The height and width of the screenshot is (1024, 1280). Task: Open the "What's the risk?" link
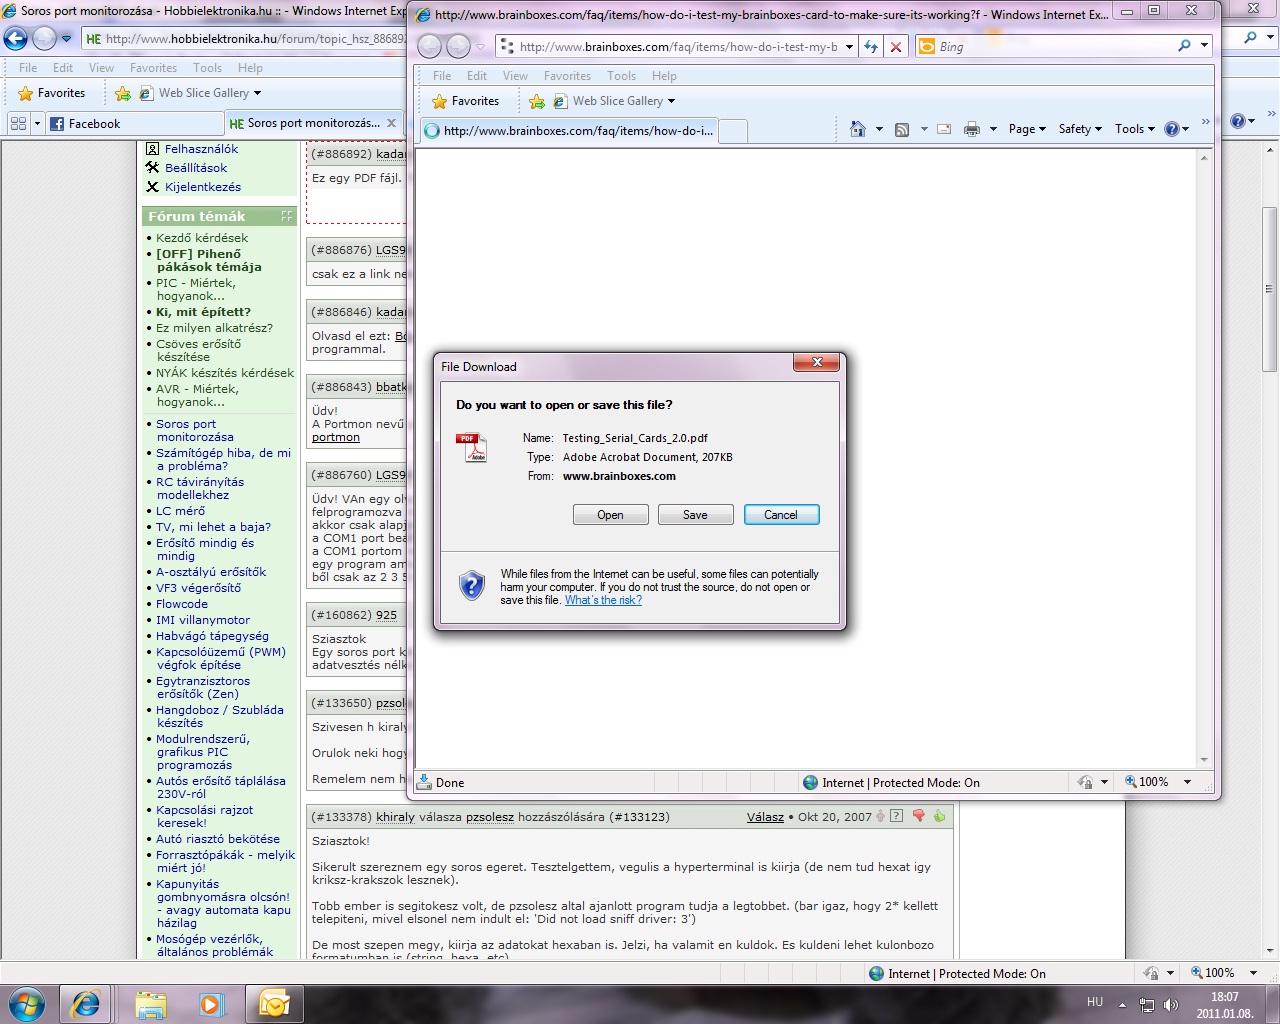(603, 600)
